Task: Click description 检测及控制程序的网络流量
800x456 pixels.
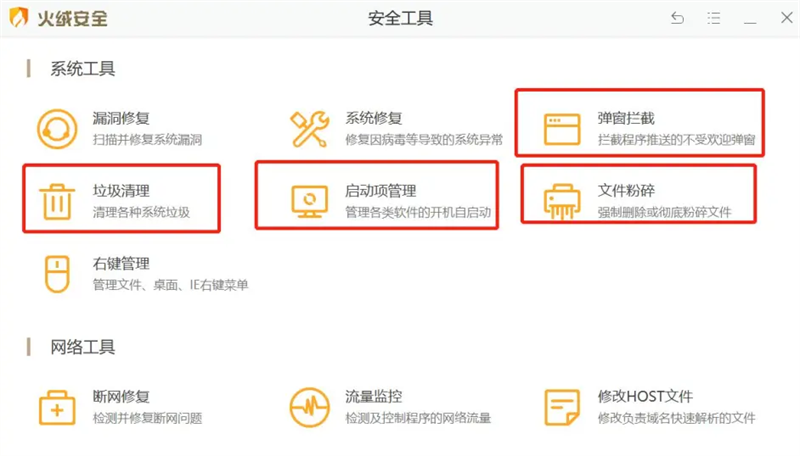Action: 418,418
